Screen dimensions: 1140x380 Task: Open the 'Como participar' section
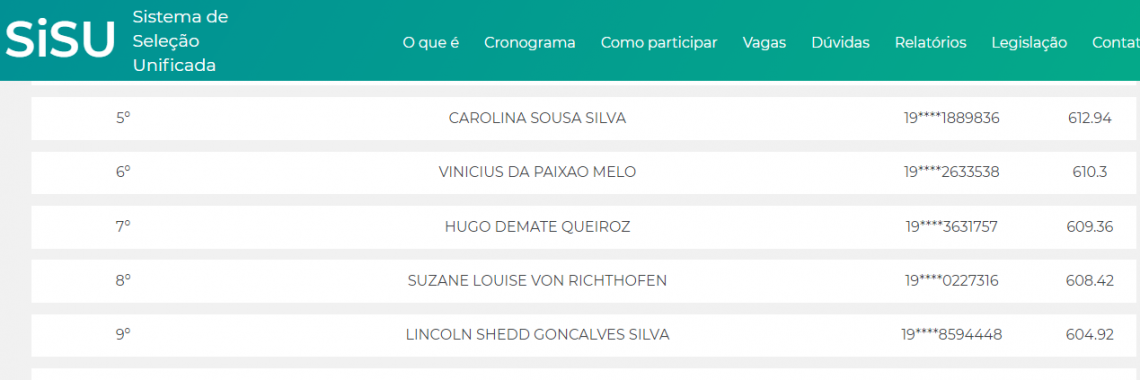click(659, 43)
